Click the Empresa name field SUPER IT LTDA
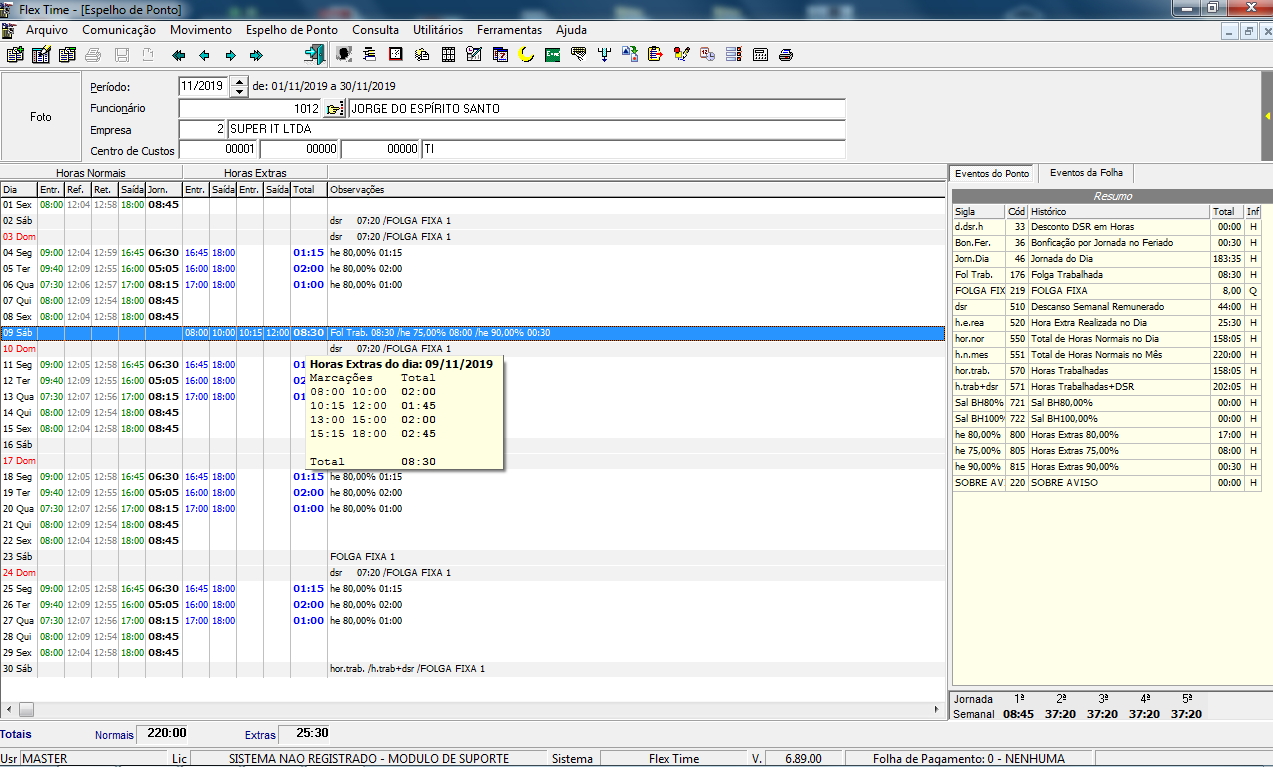This screenshot has width=1273, height=767. pyautogui.click(x=535, y=130)
